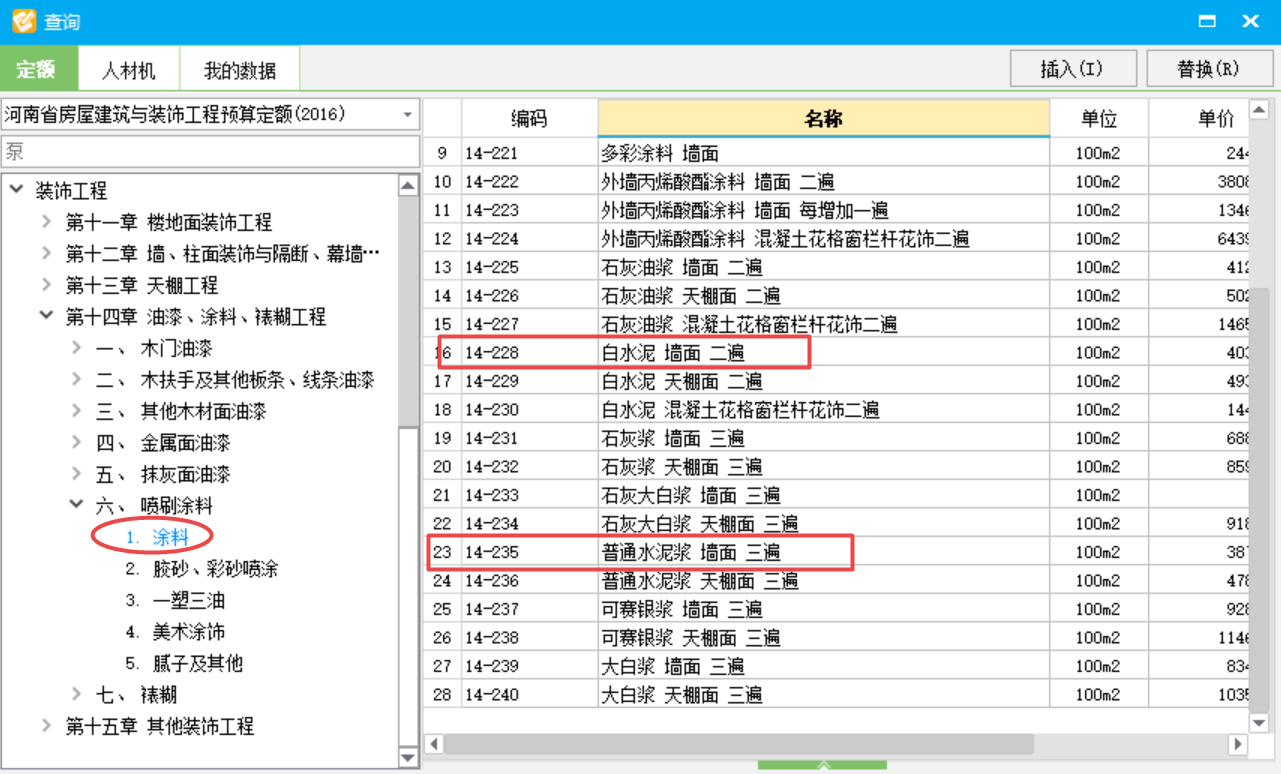Select 5. 腻子及其他 tree item

point(184,663)
